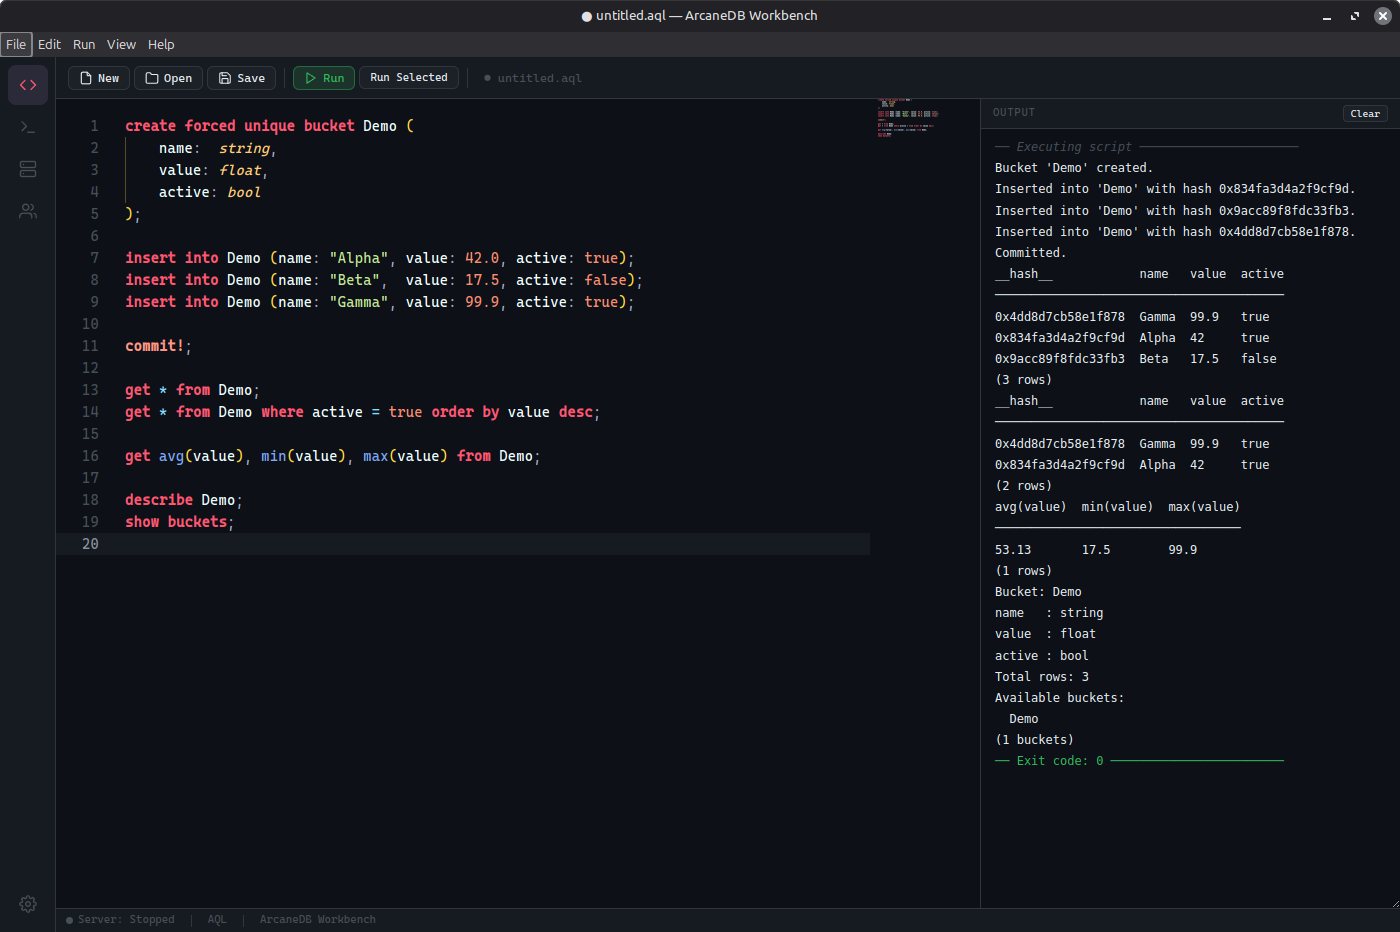Create a file with the New document icon

(x=98, y=77)
